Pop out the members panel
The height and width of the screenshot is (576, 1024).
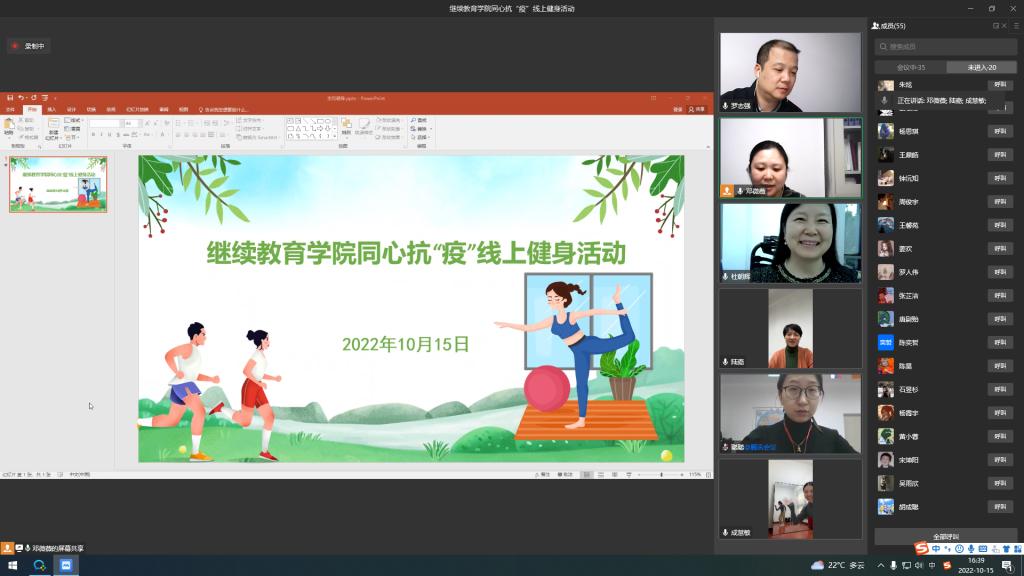click(995, 25)
